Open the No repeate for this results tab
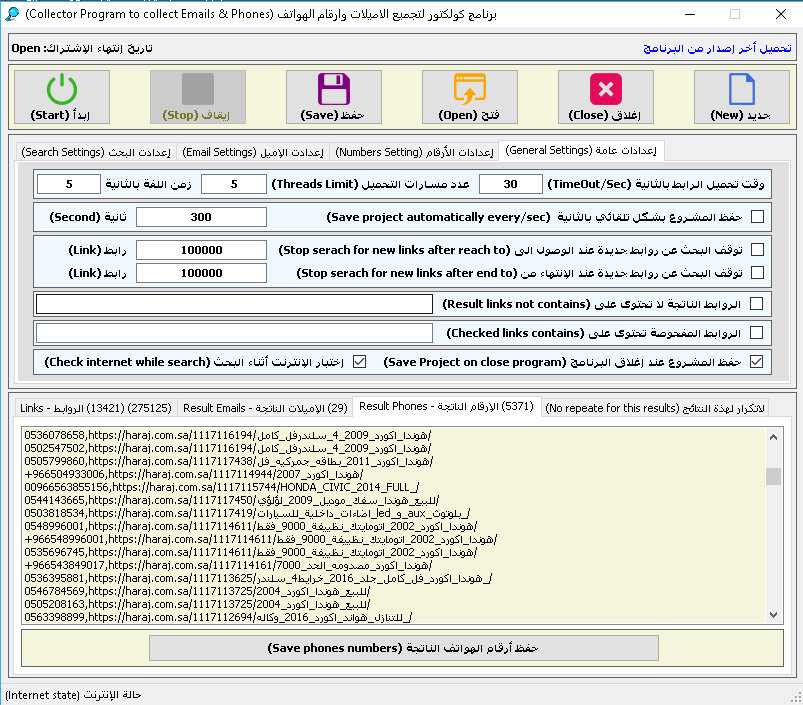Screen dimensions: 803x705 click(x=655, y=408)
